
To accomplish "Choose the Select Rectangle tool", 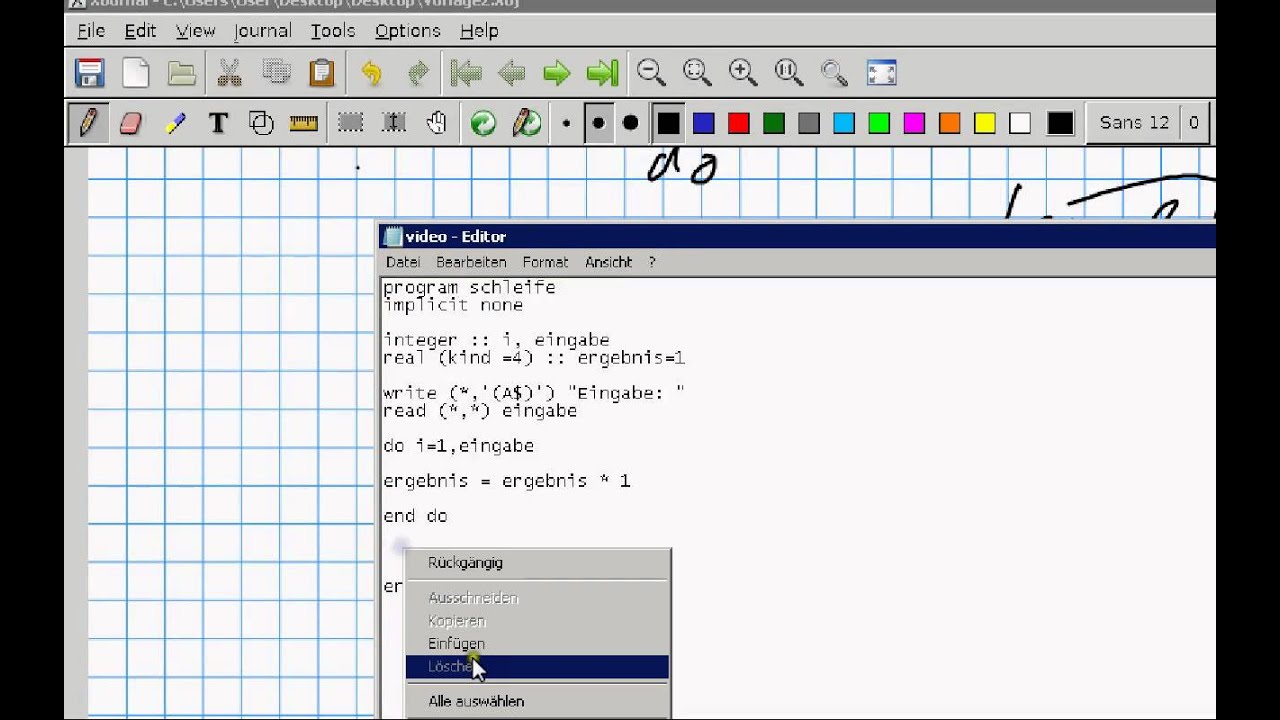I will (x=350, y=123).
